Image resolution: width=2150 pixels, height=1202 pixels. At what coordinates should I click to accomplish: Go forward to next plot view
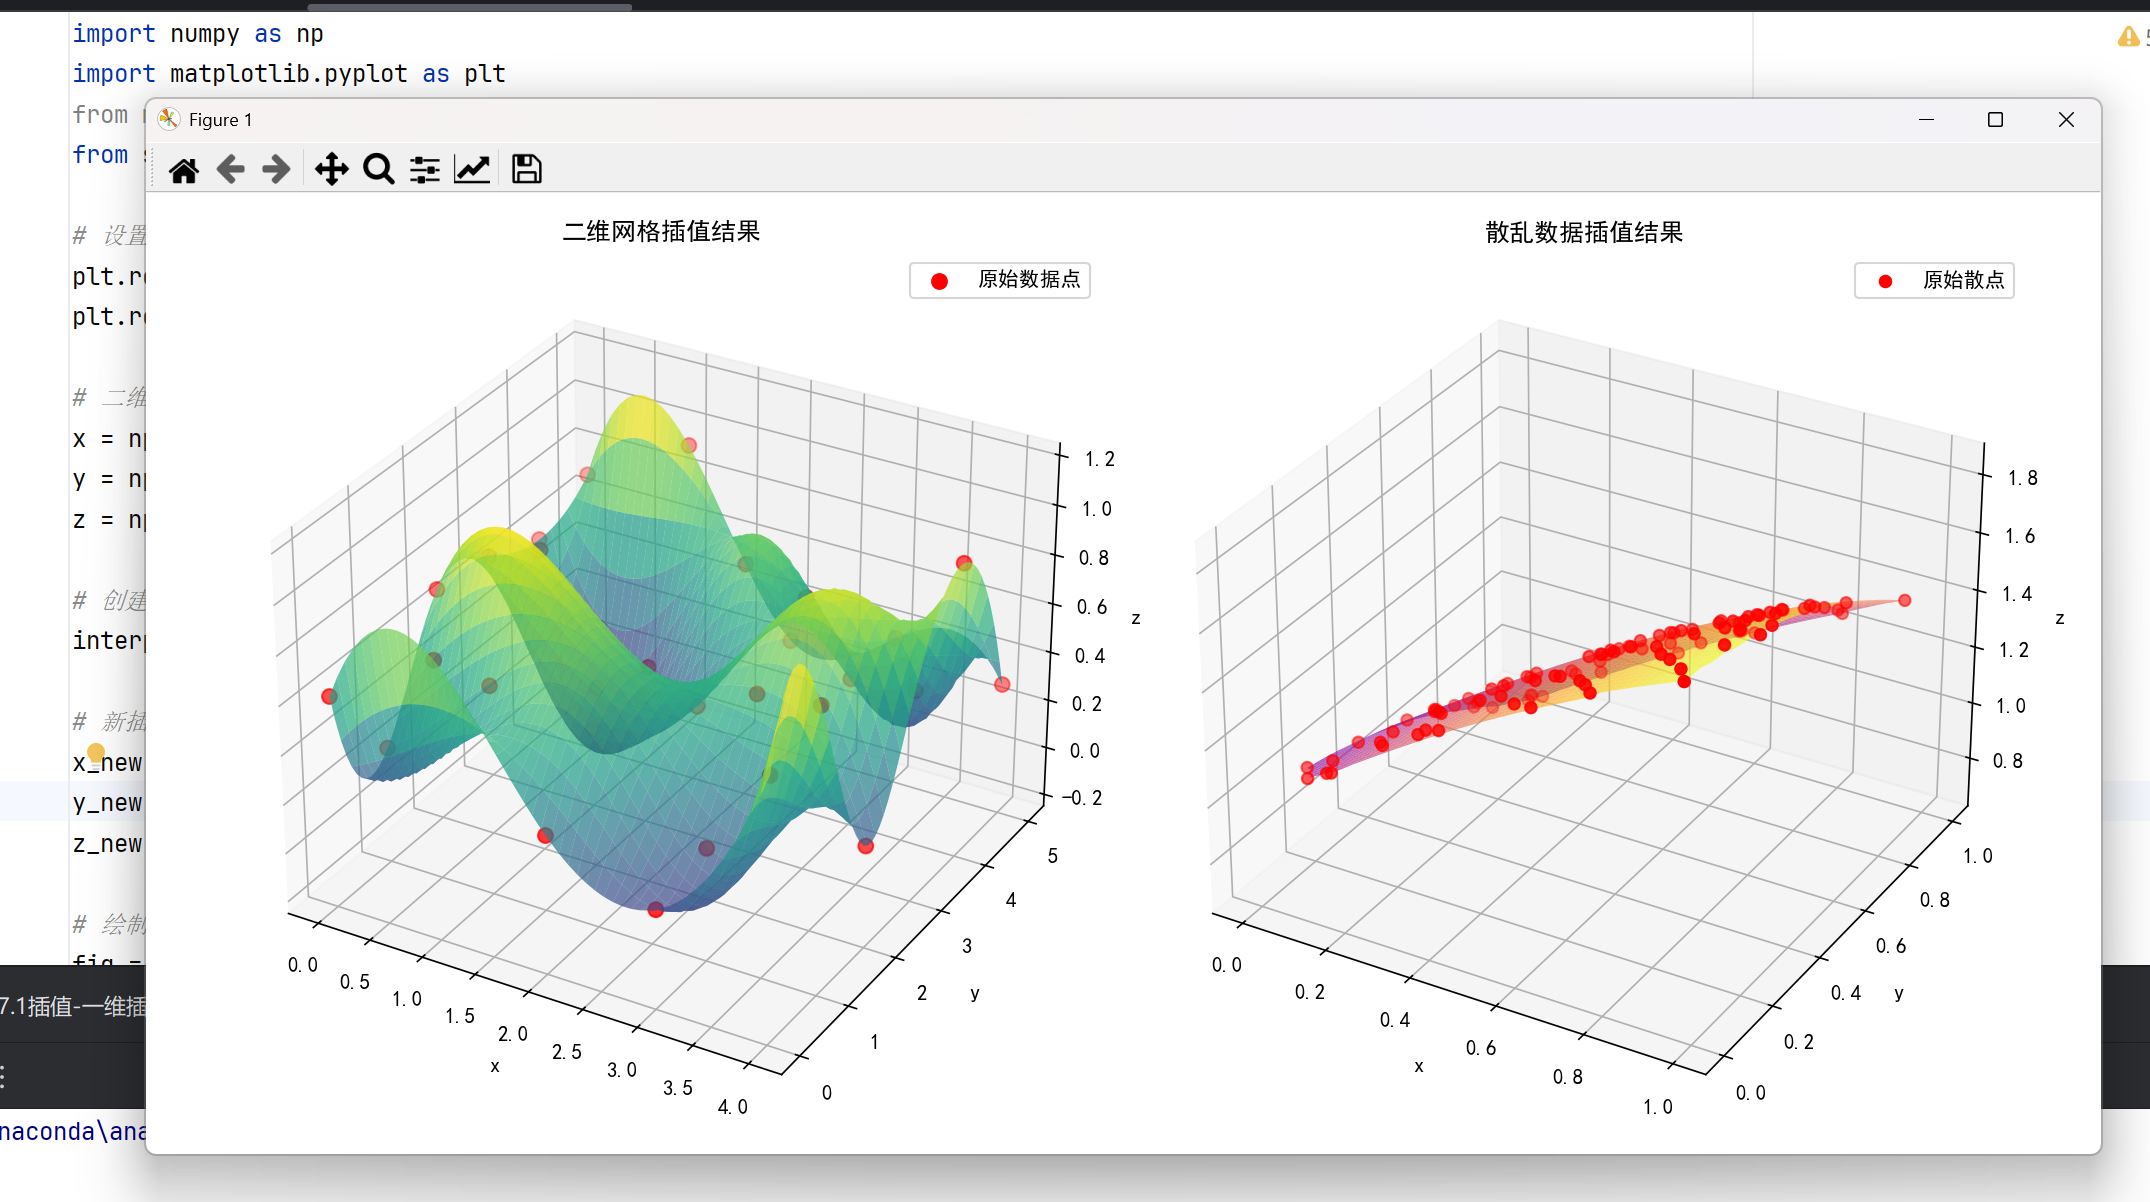pos(276,170)
